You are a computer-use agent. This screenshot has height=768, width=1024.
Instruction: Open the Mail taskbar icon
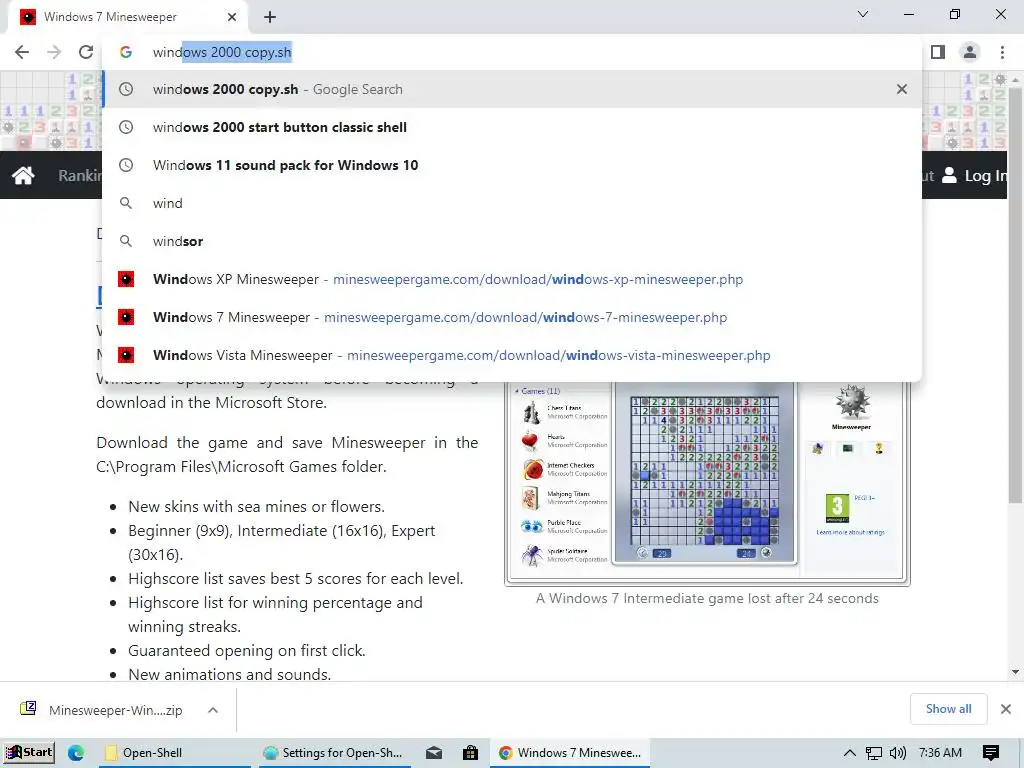(x=434, y=753)
